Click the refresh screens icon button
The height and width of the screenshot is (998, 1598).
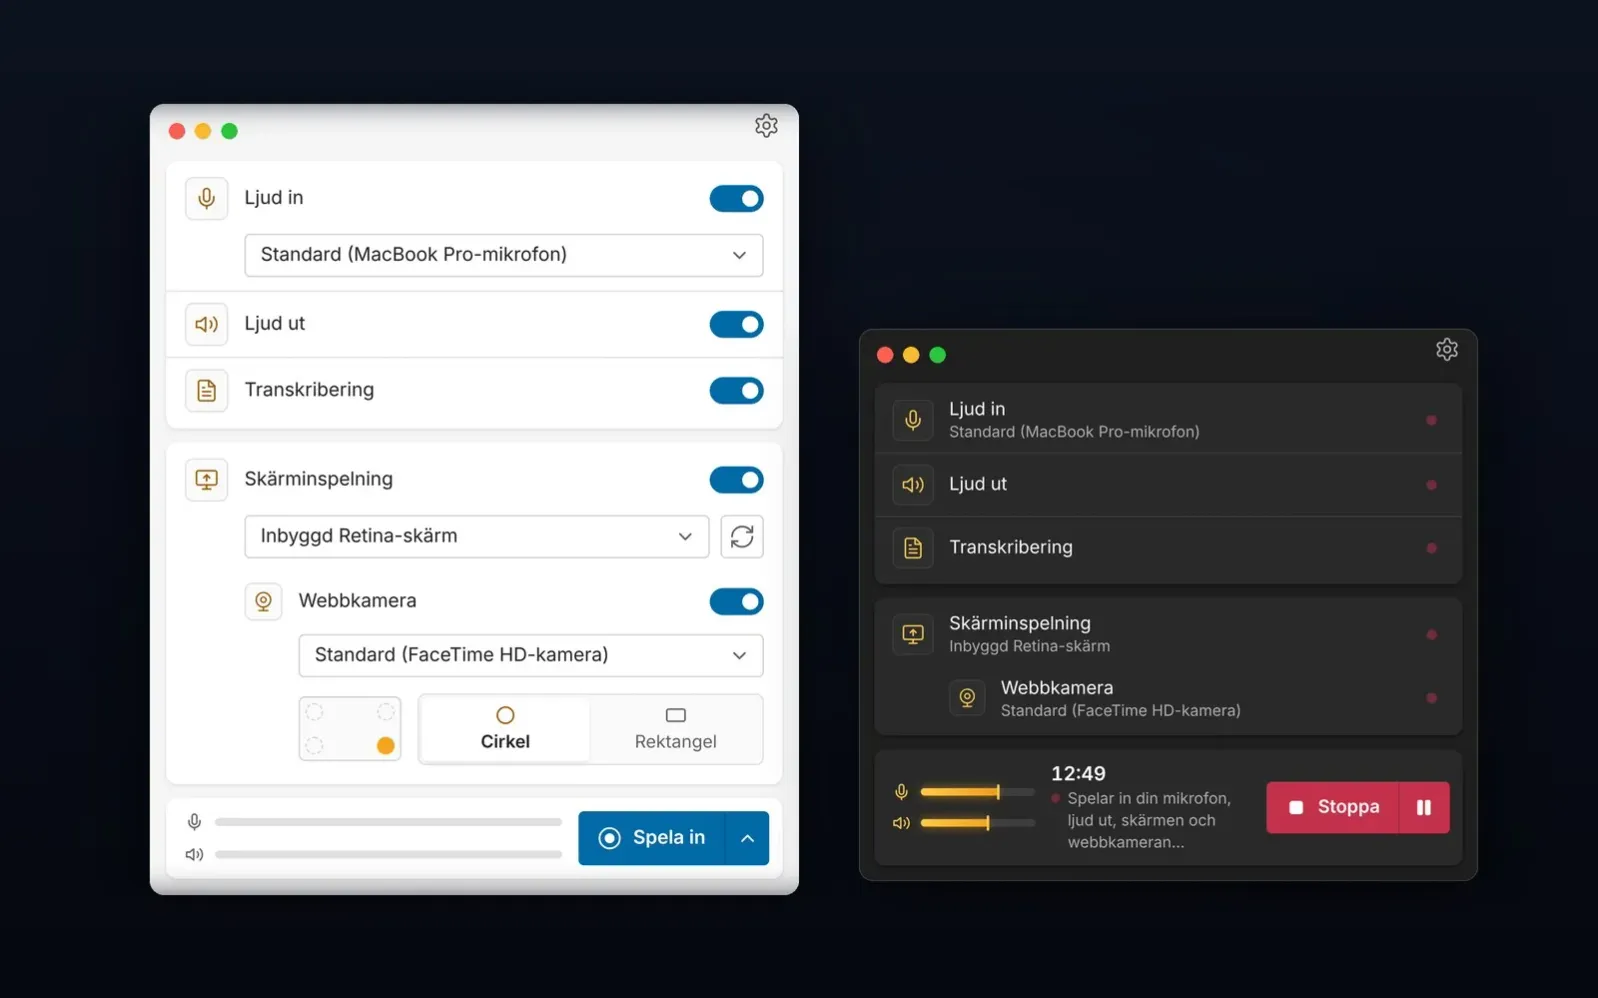[x=742, y=536]
